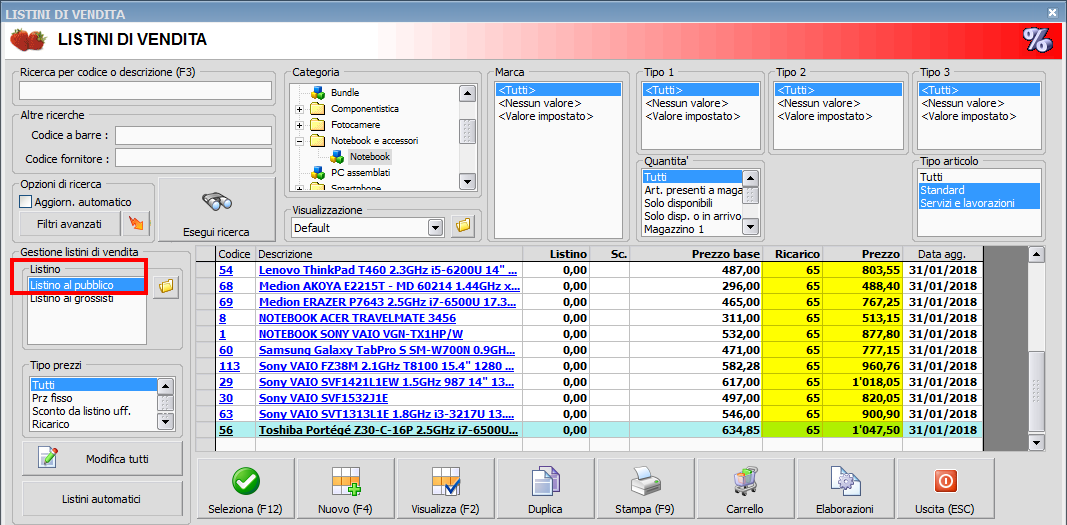This screenshot has height=525, width=1067.
Task: Click the Duplica button
Action: [x=545, y=488]
